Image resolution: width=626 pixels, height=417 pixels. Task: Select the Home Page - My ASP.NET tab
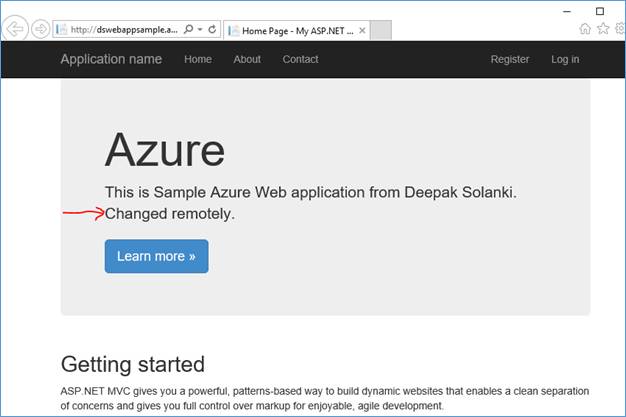(292, 30)
